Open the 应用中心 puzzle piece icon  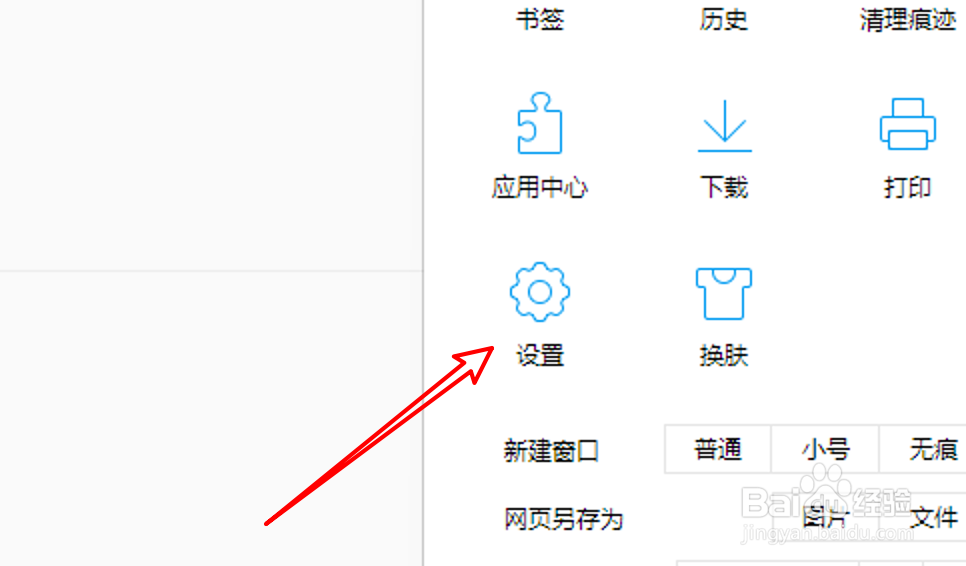click(540, 123)
